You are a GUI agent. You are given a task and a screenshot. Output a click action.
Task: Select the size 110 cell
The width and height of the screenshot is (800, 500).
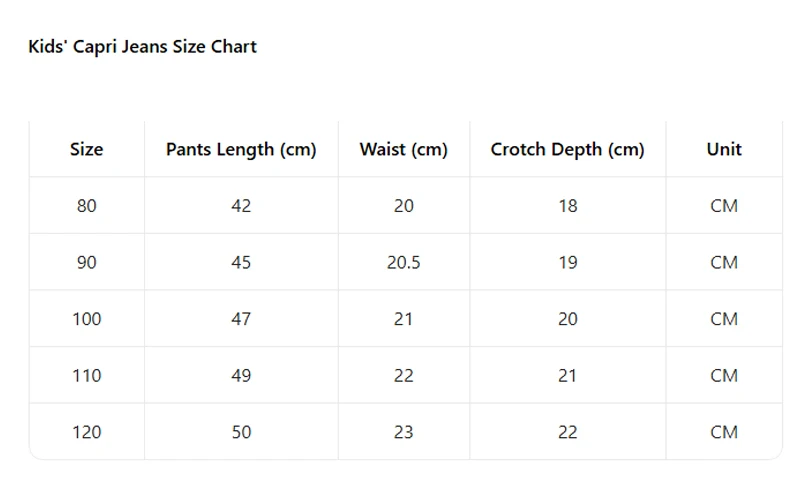(87, 376)
